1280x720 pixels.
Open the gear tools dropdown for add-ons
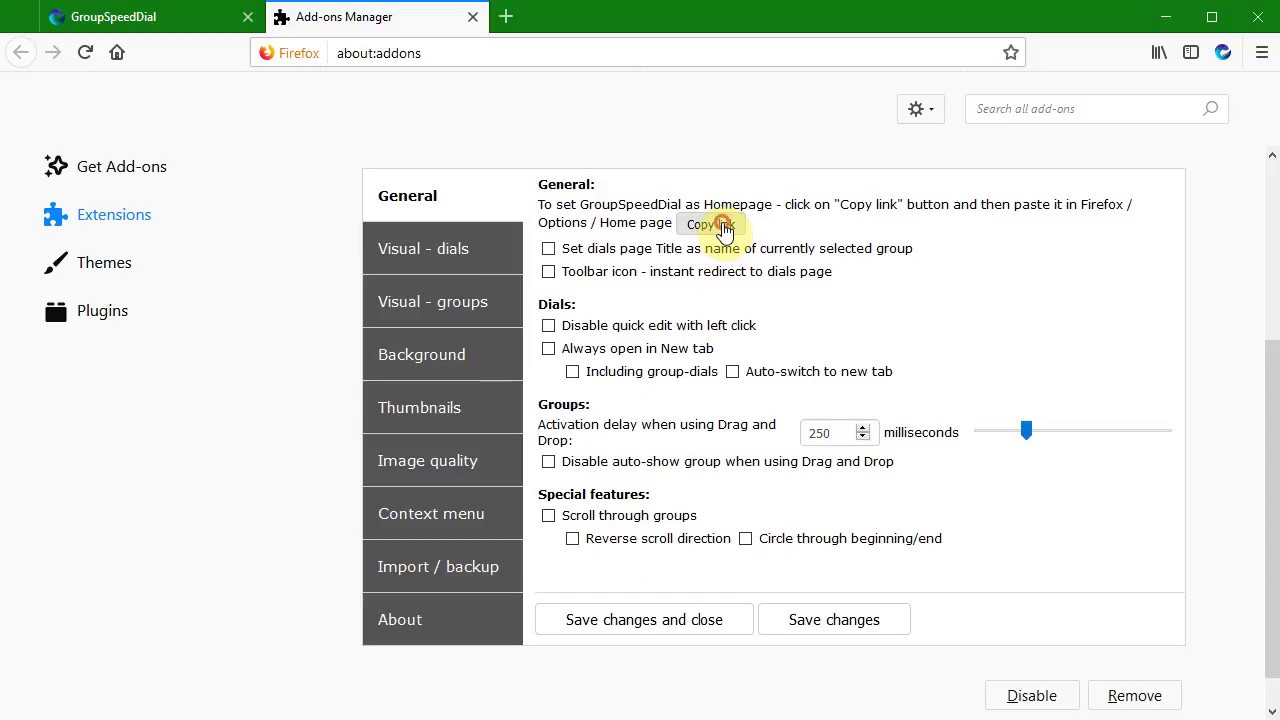921,109
